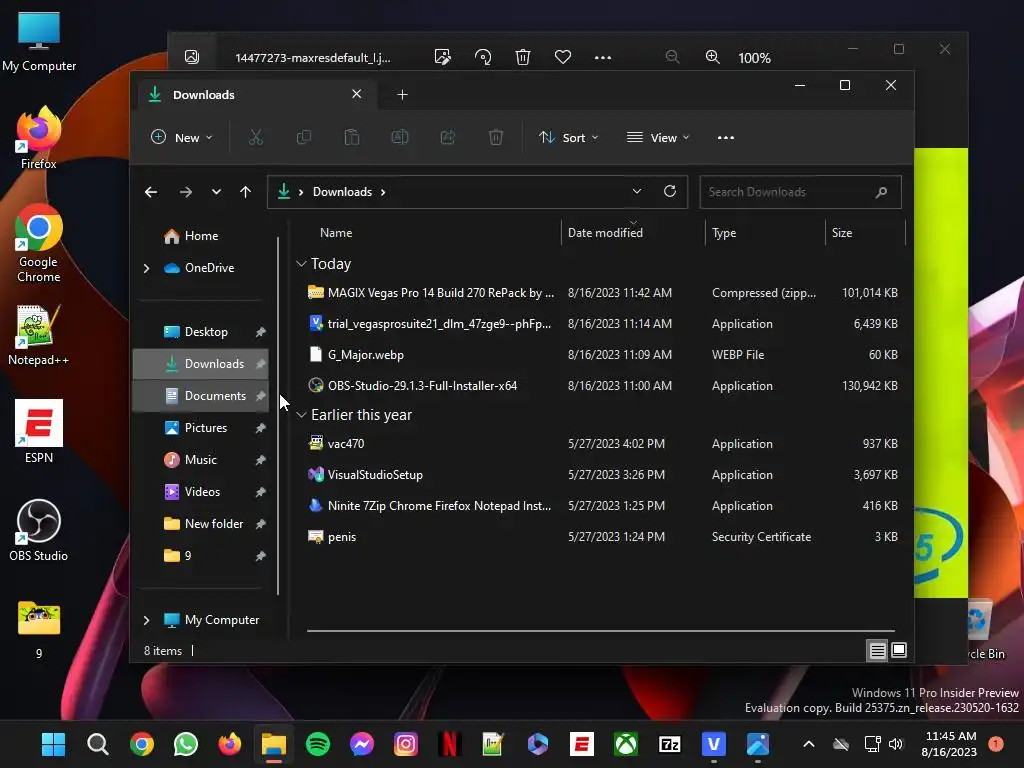The image size is (1024, 768).
Task: Show hidden system tray icons chevron
Action: 808,744
